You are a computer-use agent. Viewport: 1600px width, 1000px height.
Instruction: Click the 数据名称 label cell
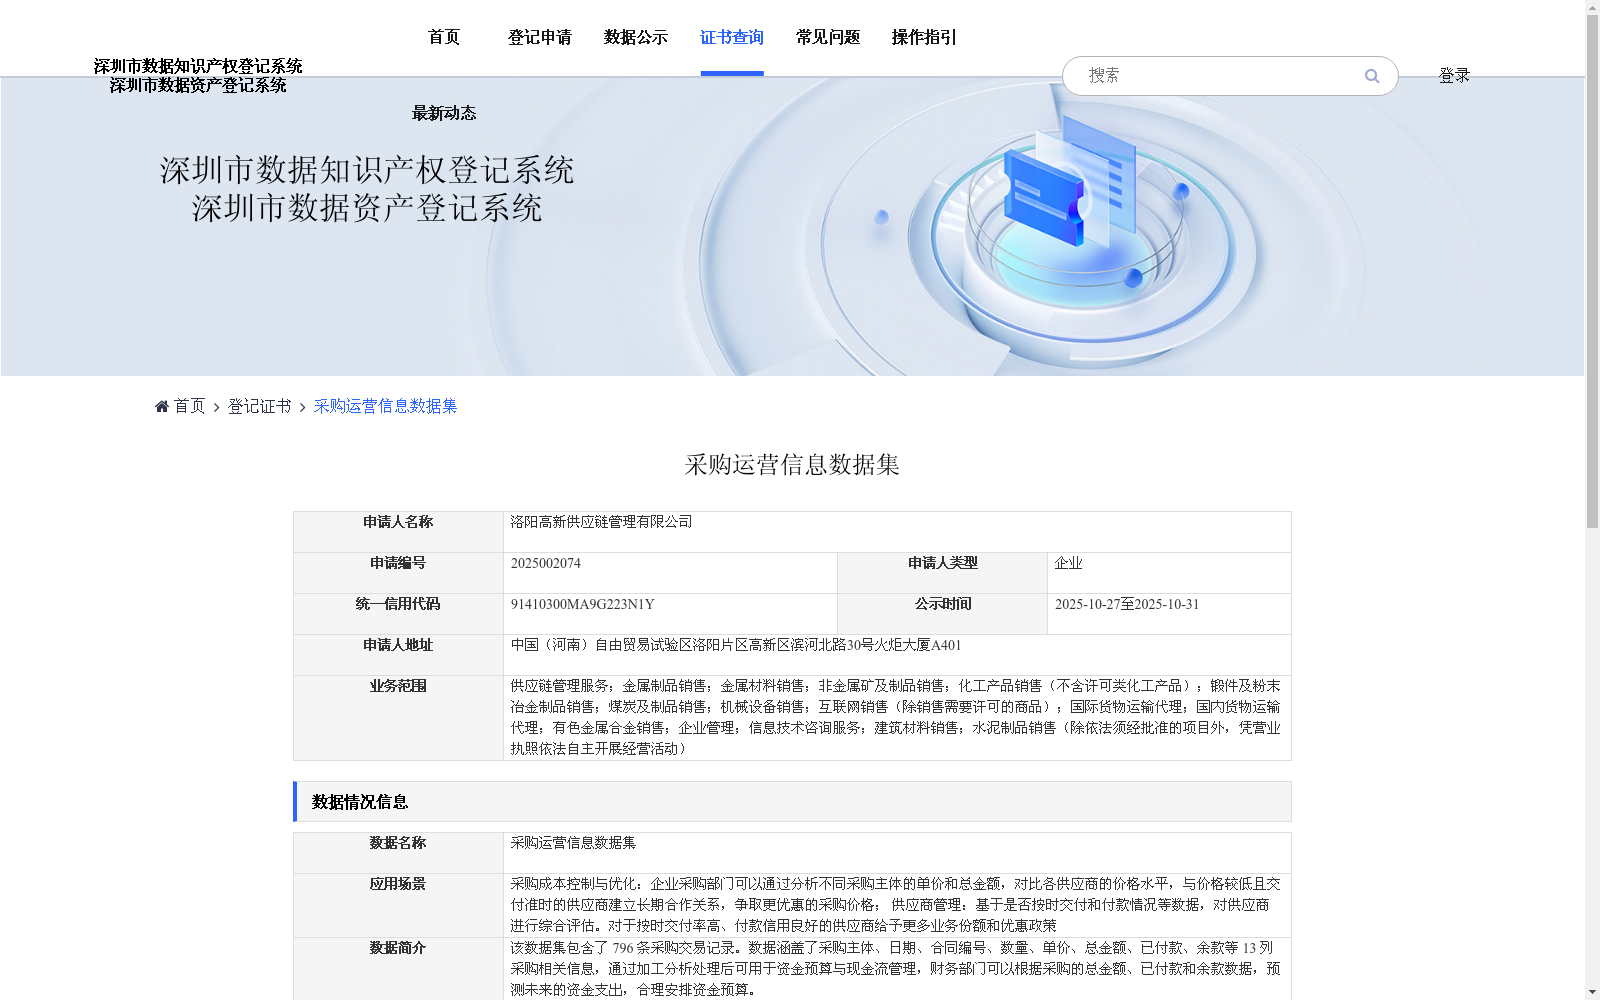point(398,853)
